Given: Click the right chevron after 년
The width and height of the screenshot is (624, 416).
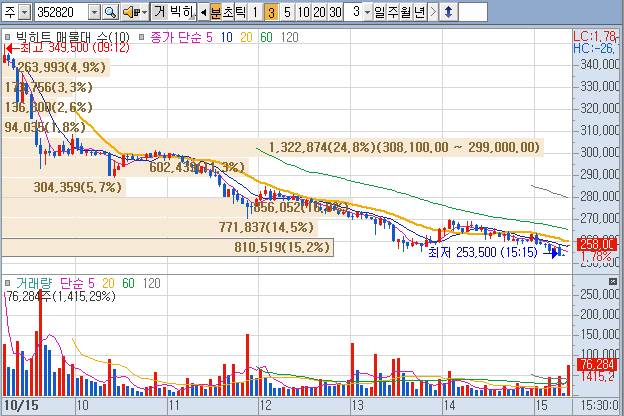Looking at the screenshot, I should tap(433, 13).
